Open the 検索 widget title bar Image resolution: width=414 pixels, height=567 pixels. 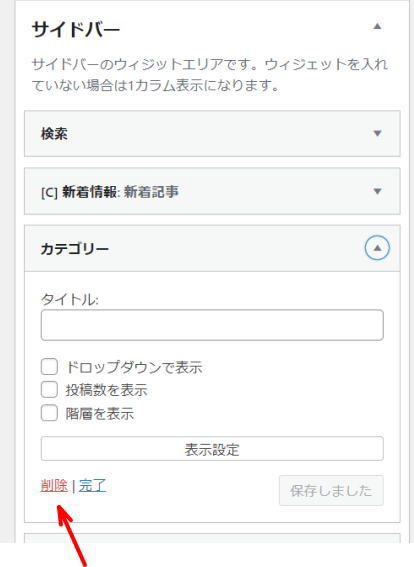click(212, 134)
